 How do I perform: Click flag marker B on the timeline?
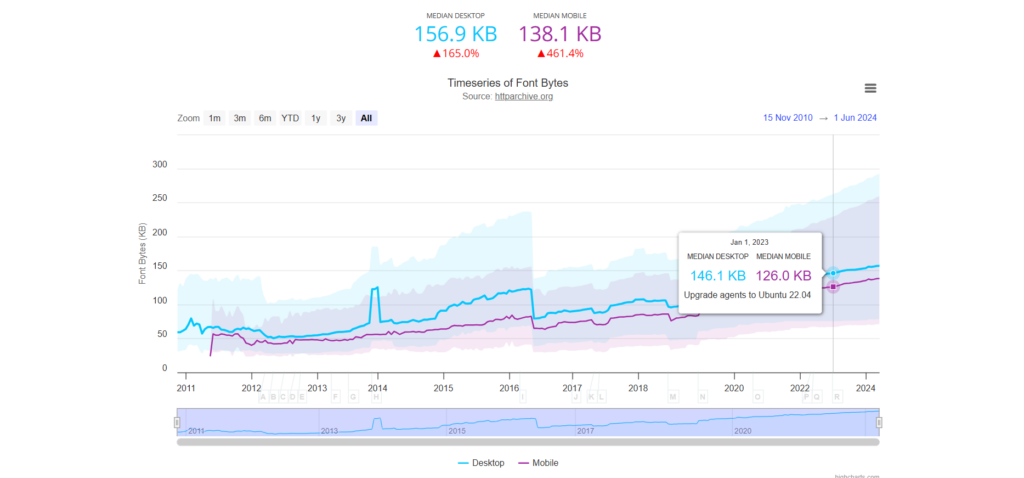[273, 396]
